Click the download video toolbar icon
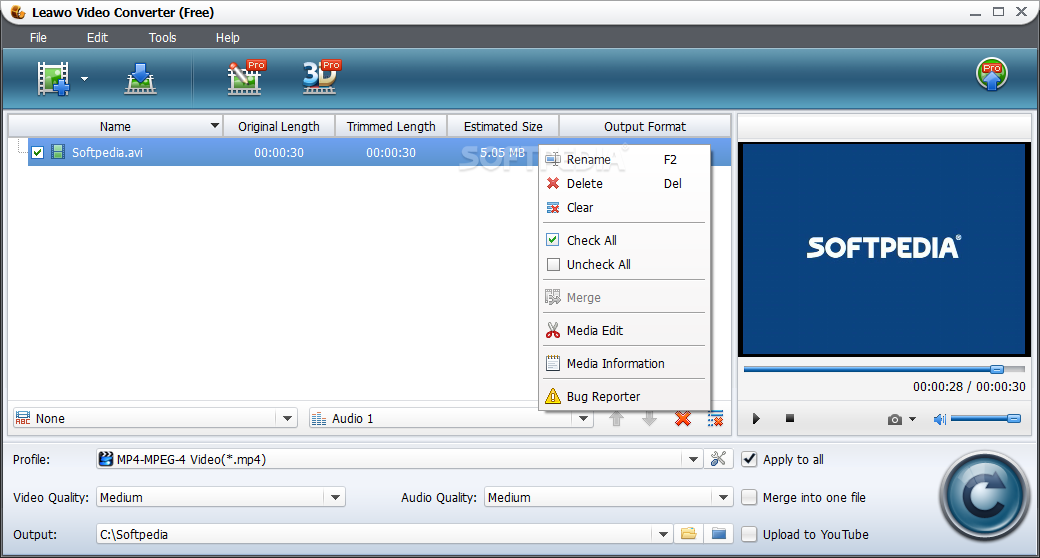This screenshot has height=558, width=1040. coord(141,79)
